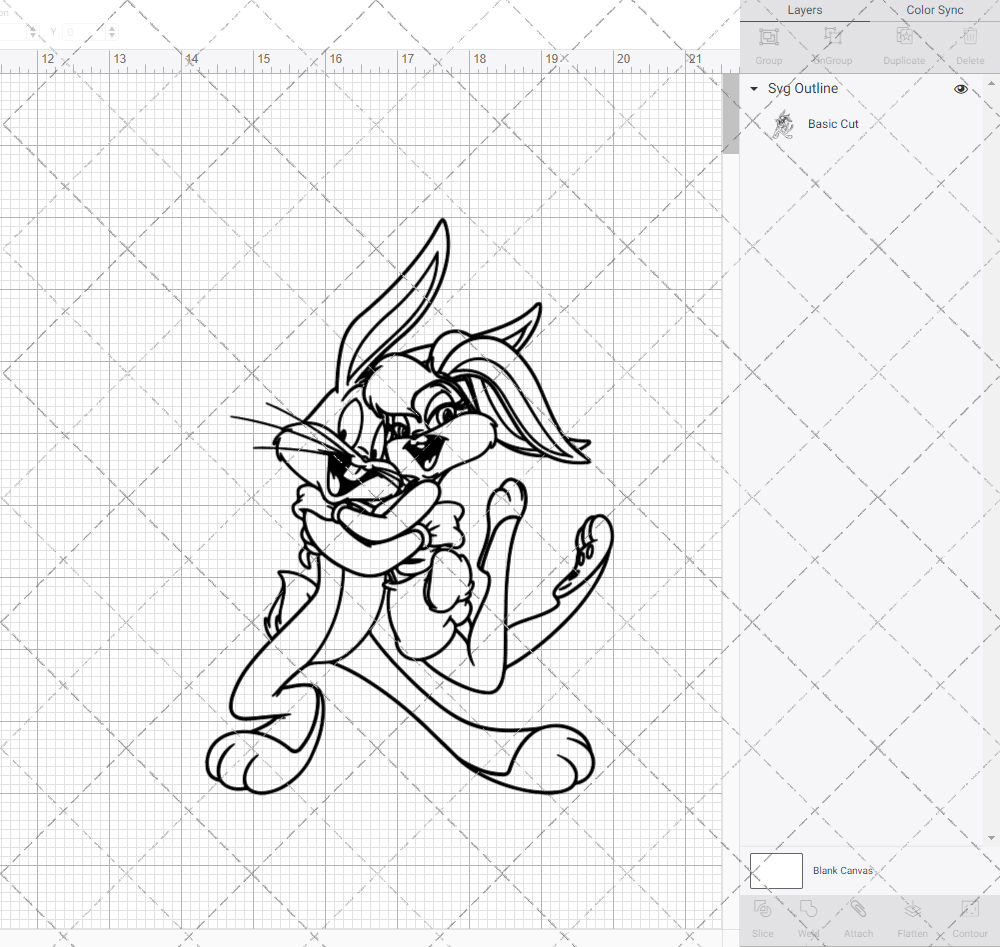Click the canvas vertical scrollbar thumb
The image size is (1000, 947).
[730, 114]
